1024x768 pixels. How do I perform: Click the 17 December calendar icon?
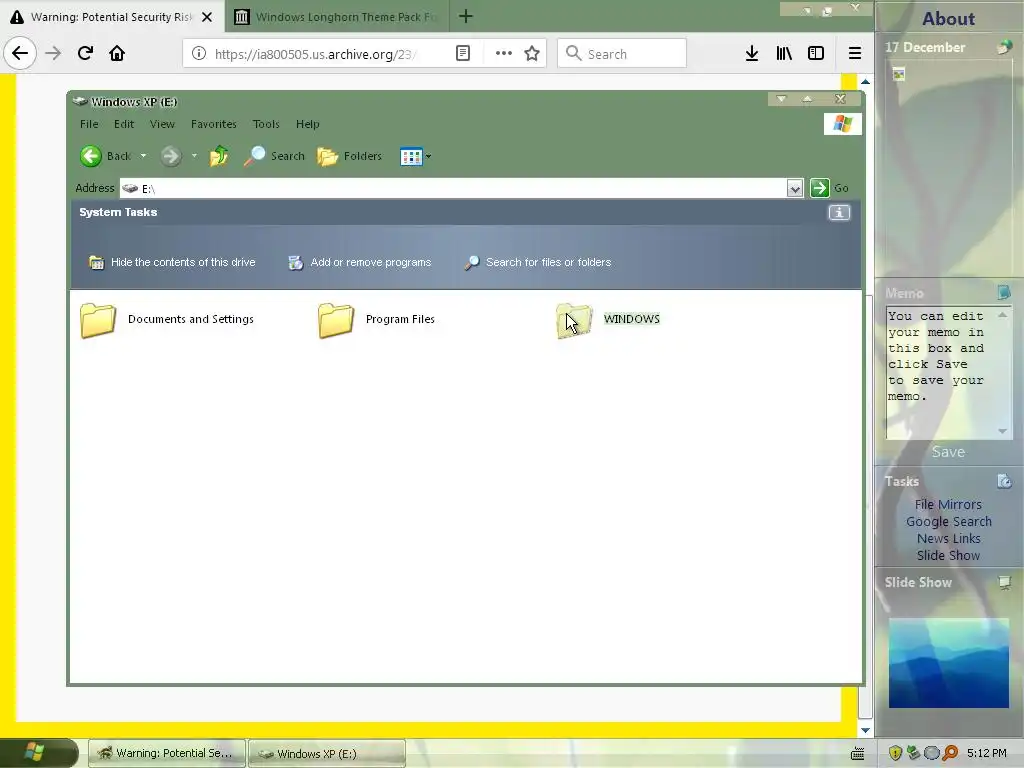[1004, 47]
